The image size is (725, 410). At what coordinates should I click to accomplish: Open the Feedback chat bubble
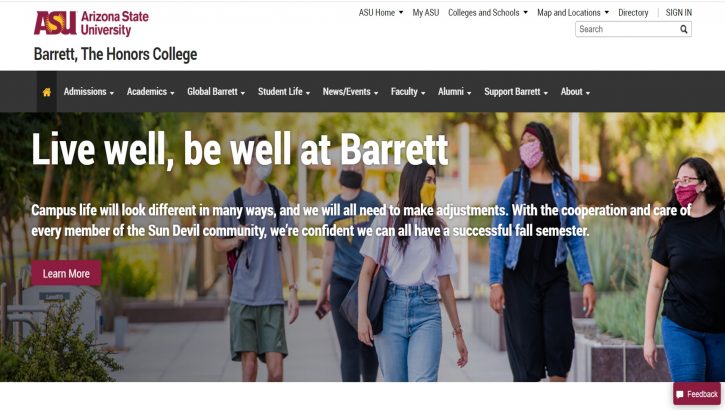tap(697, 394)
